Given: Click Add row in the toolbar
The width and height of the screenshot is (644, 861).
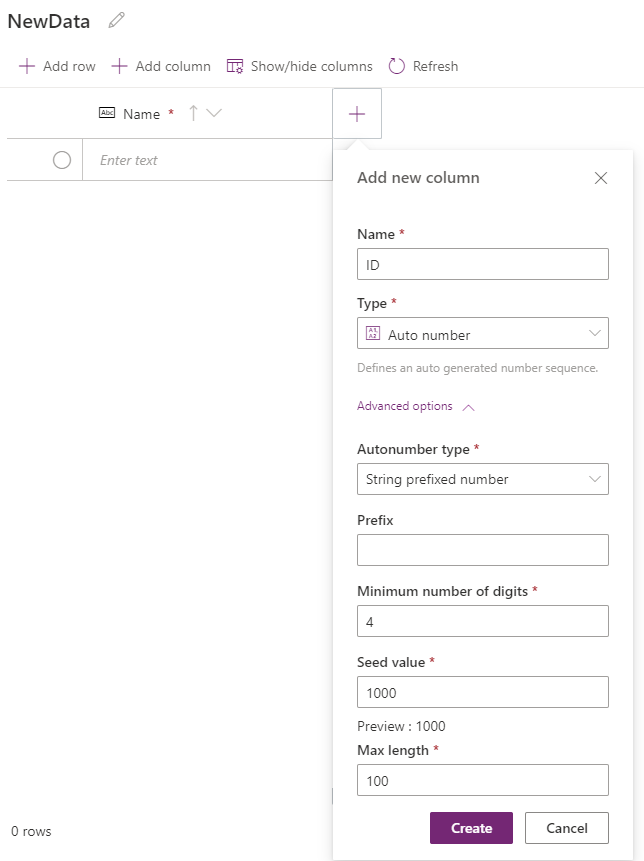Looking at the screenshot, I should [58, 66].
